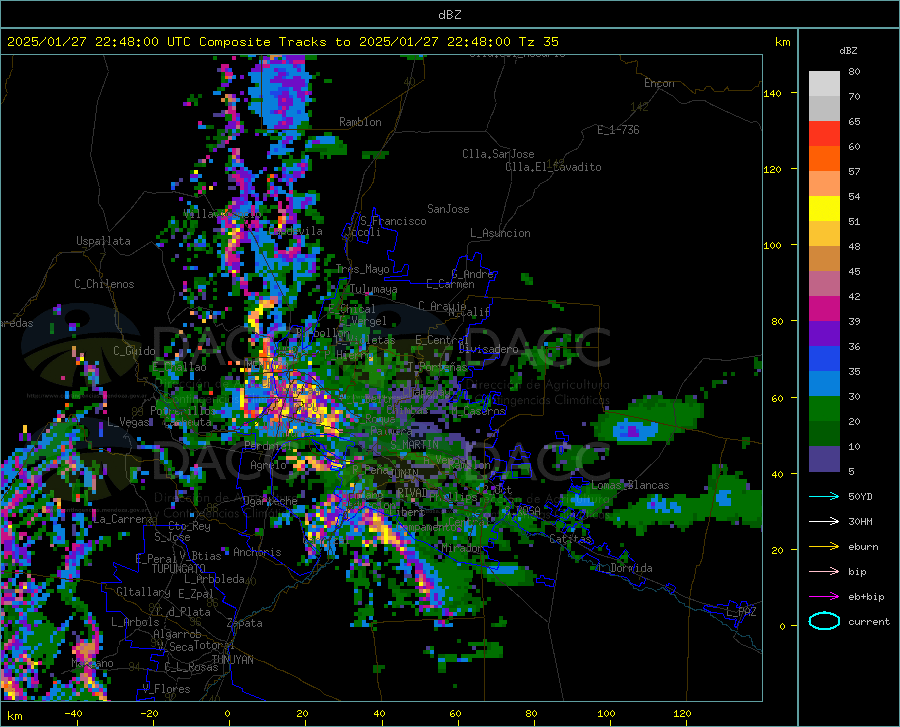
Task: Pick the slate swatch between 10 and 5
Action: tap(824, 459)
